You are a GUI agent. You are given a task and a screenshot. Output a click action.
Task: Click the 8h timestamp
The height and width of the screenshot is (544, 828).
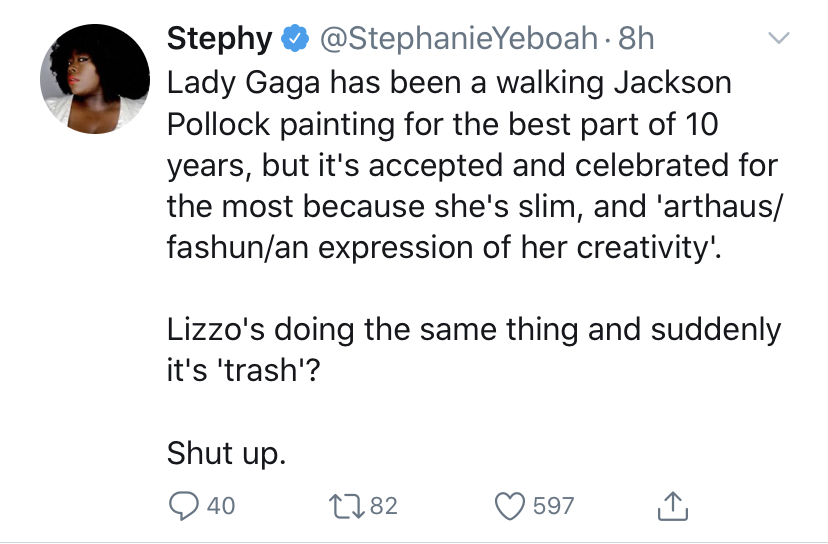click(636, 39)
